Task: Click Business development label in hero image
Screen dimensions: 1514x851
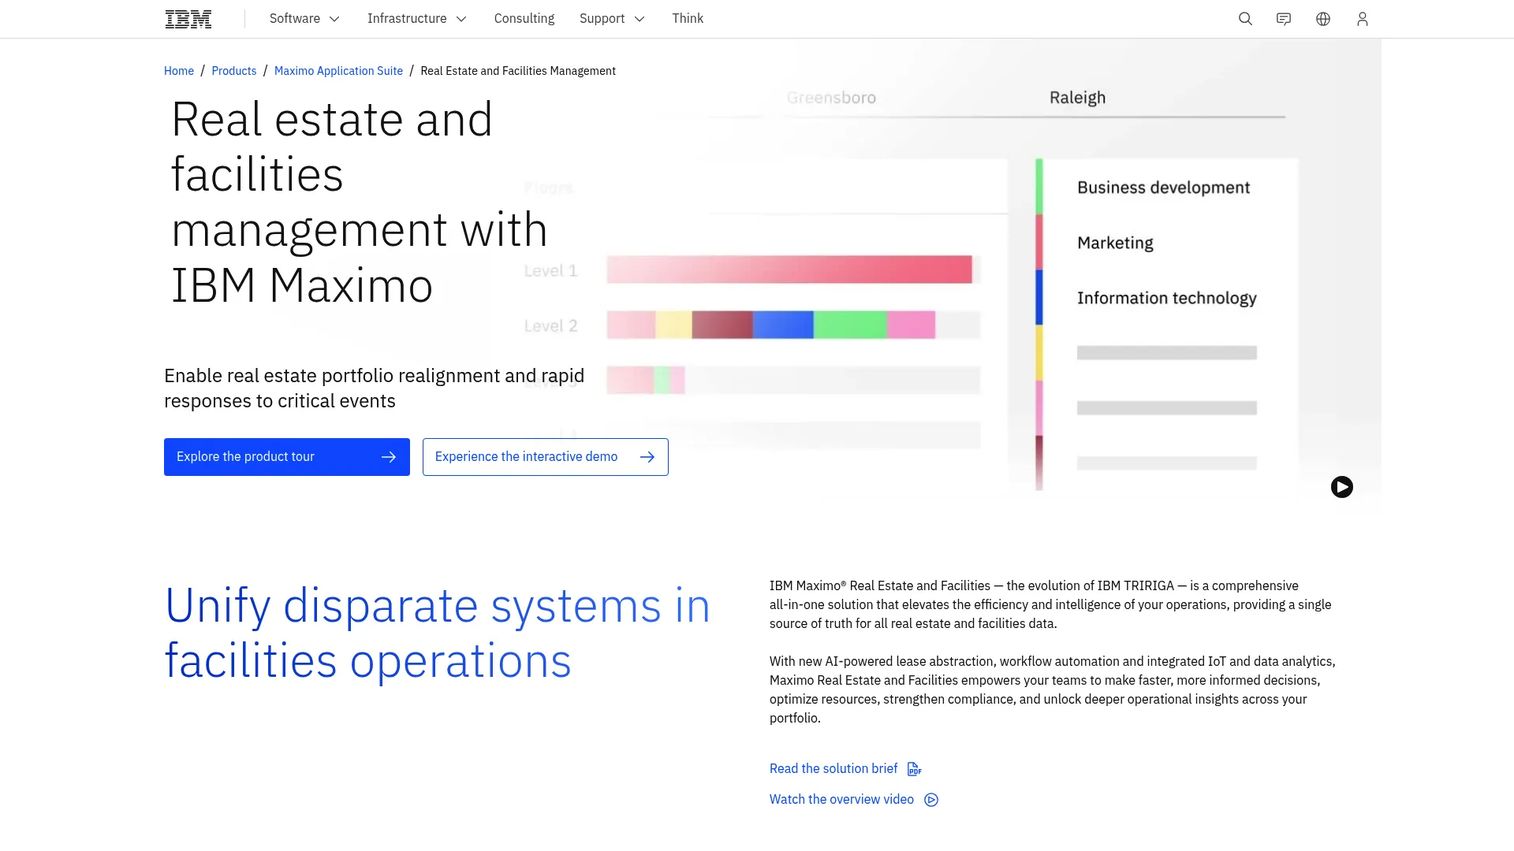Action: coord(1163,188)
